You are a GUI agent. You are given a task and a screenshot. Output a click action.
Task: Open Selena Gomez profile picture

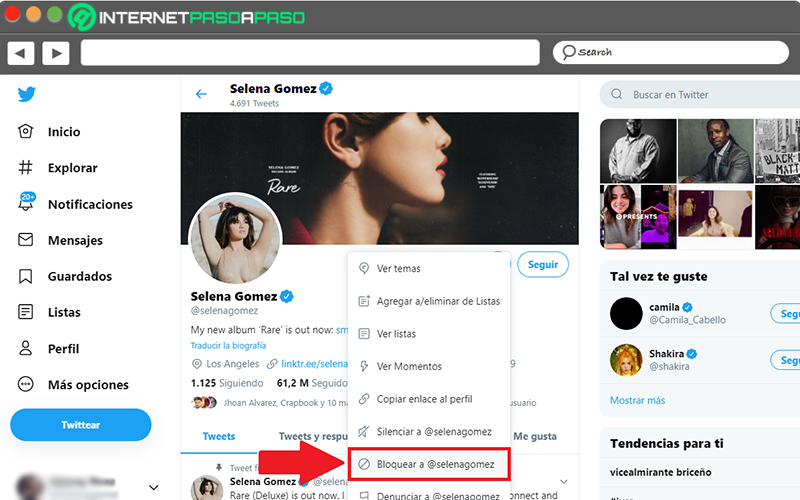(x=235, y=239)
